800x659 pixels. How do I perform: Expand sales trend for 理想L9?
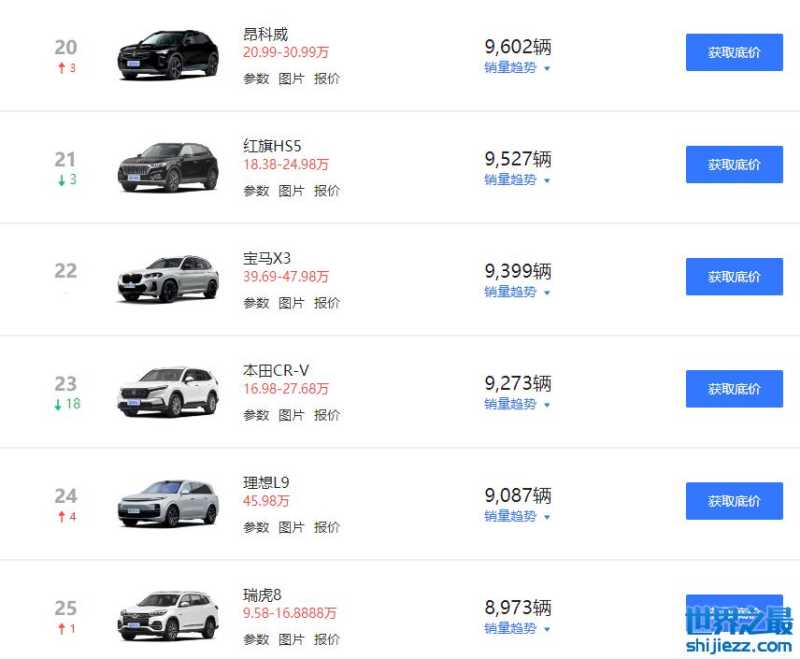[x=517, y=516]
